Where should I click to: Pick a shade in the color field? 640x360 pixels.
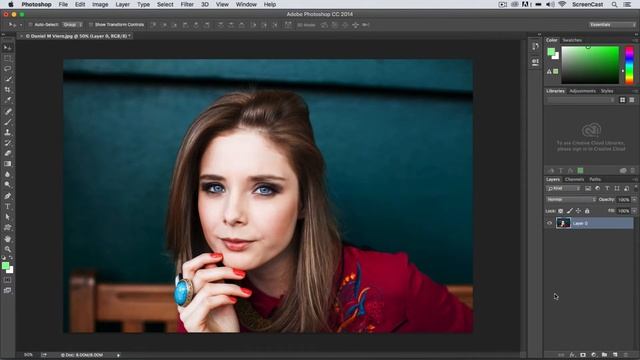click(x=590, y=65)
